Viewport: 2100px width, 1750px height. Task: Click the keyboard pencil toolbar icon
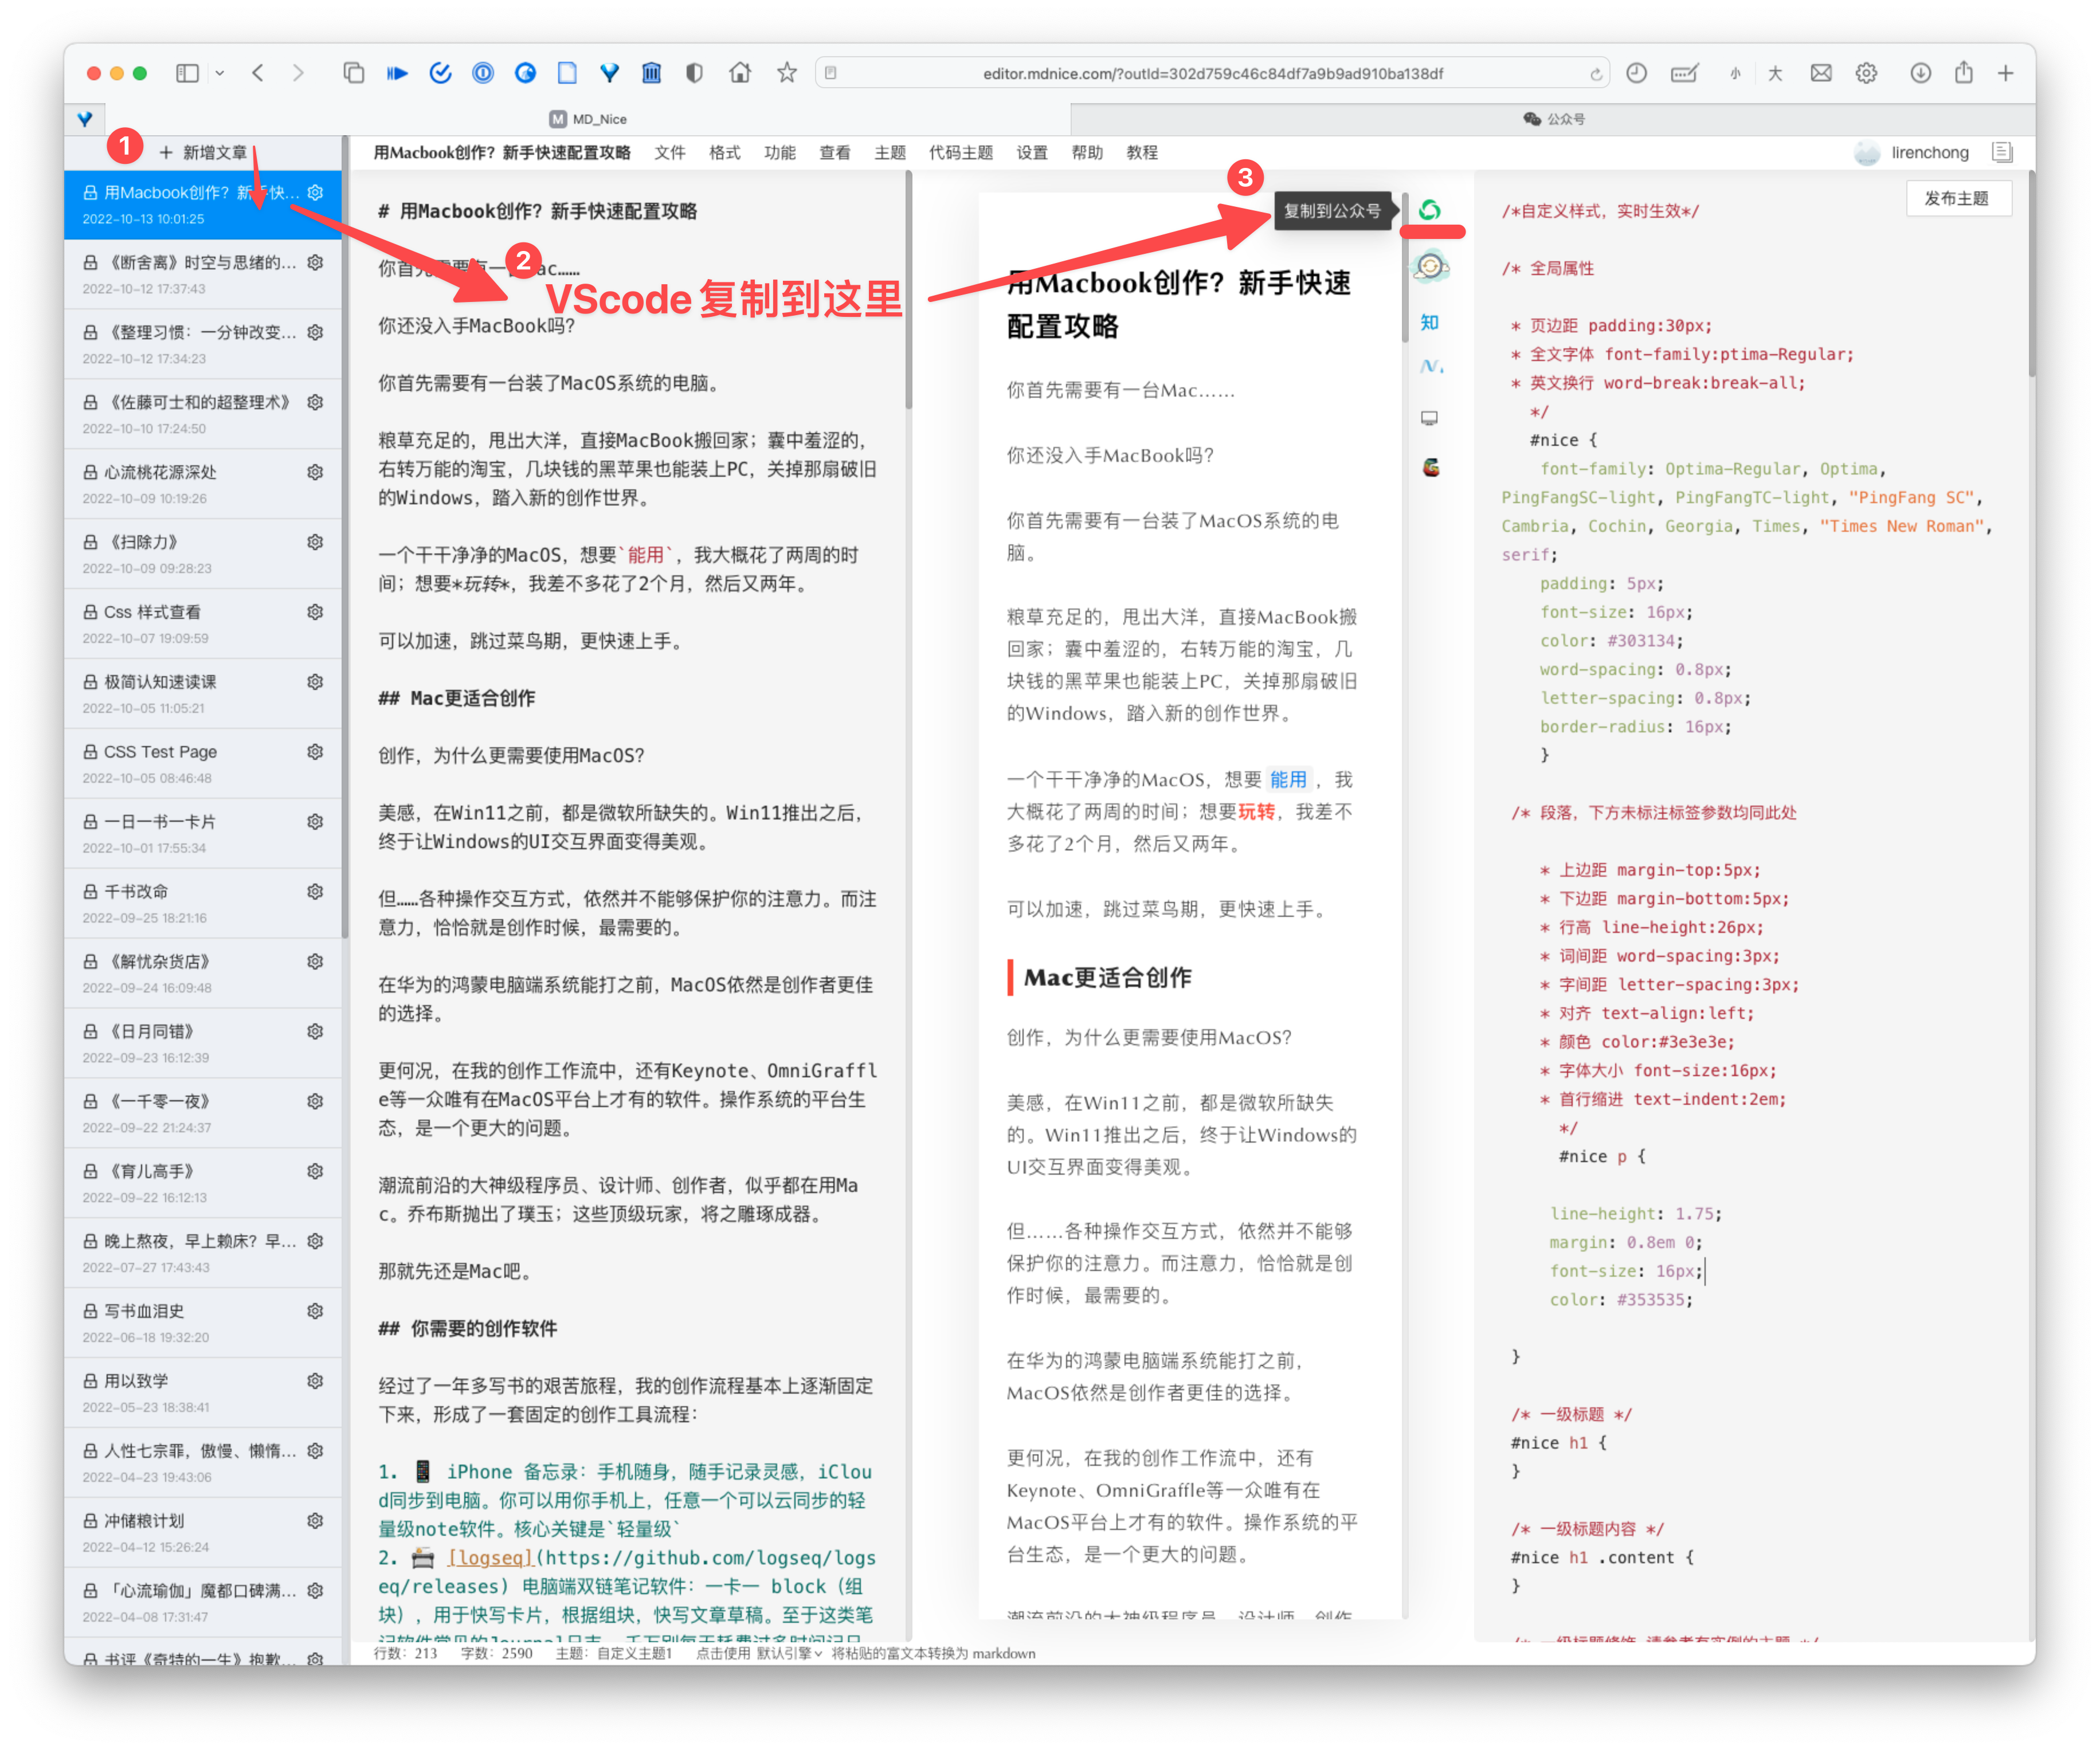tap(1685, 73)
